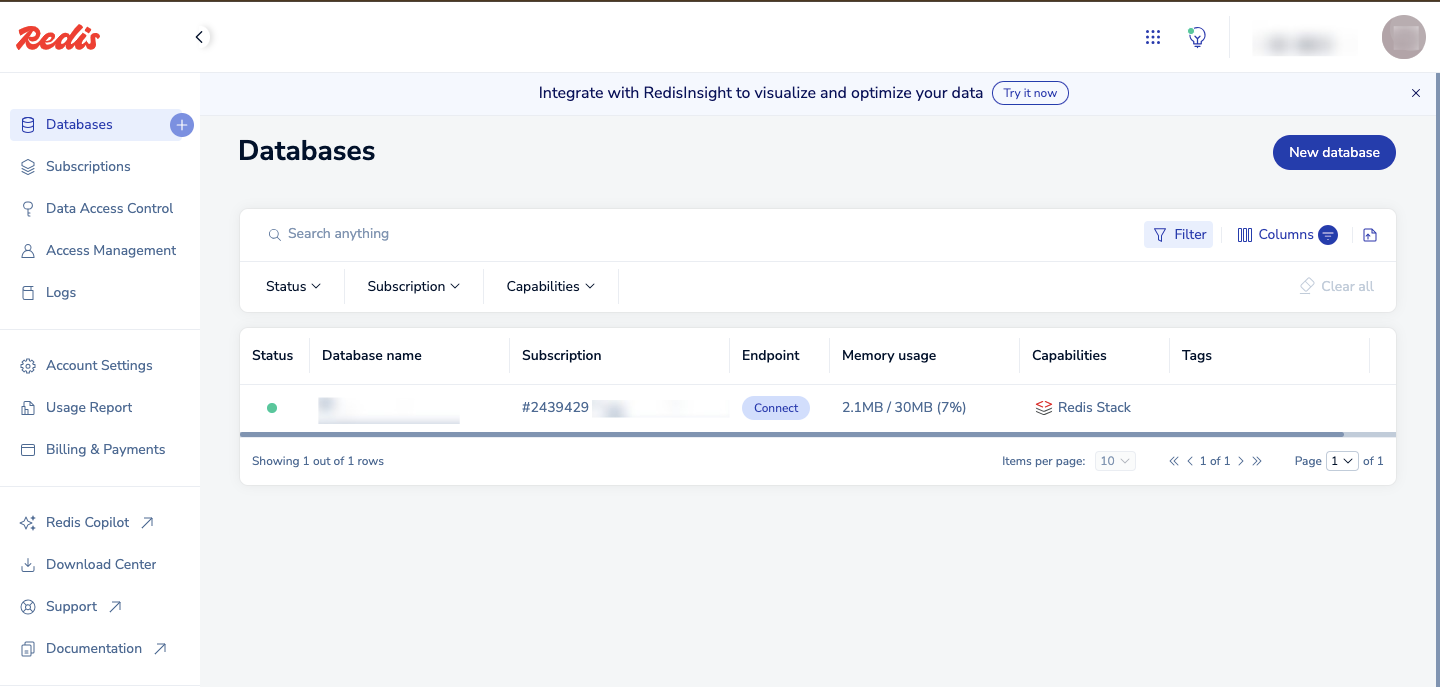Click the Logs sidebar entry
Screen dimensions: 1440x687
61,292
